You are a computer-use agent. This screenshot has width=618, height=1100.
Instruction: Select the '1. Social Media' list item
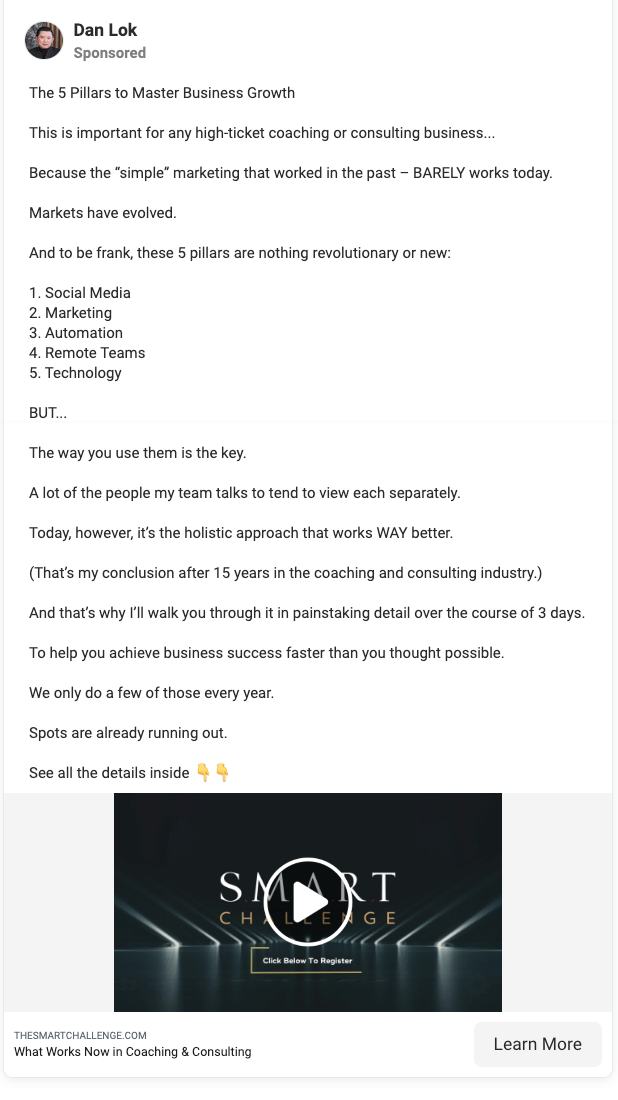click(80, 293)
